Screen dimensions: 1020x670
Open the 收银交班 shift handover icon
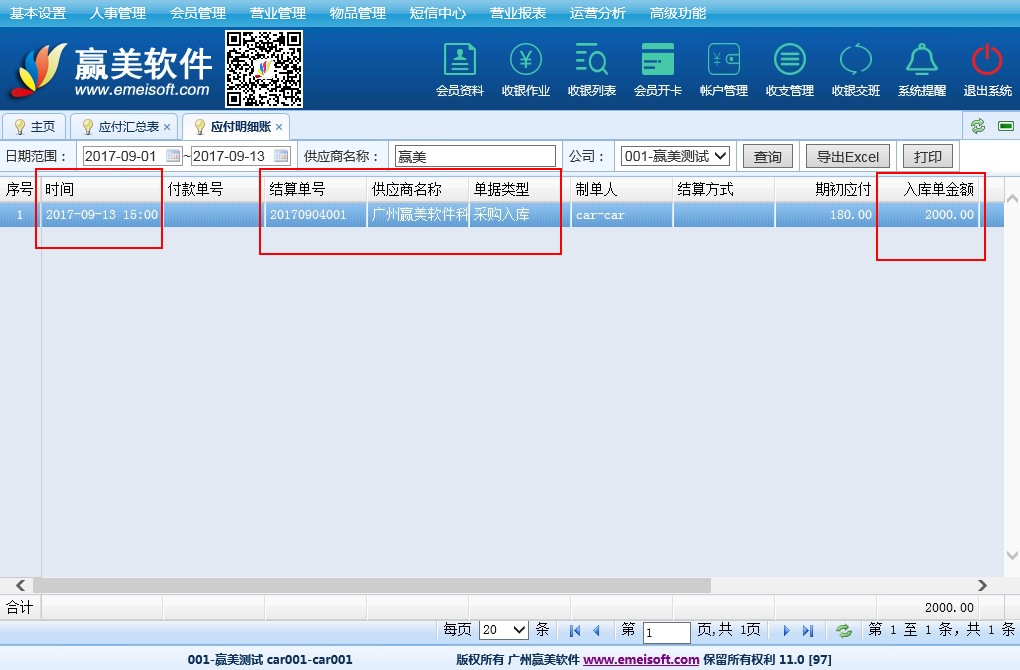855,61
